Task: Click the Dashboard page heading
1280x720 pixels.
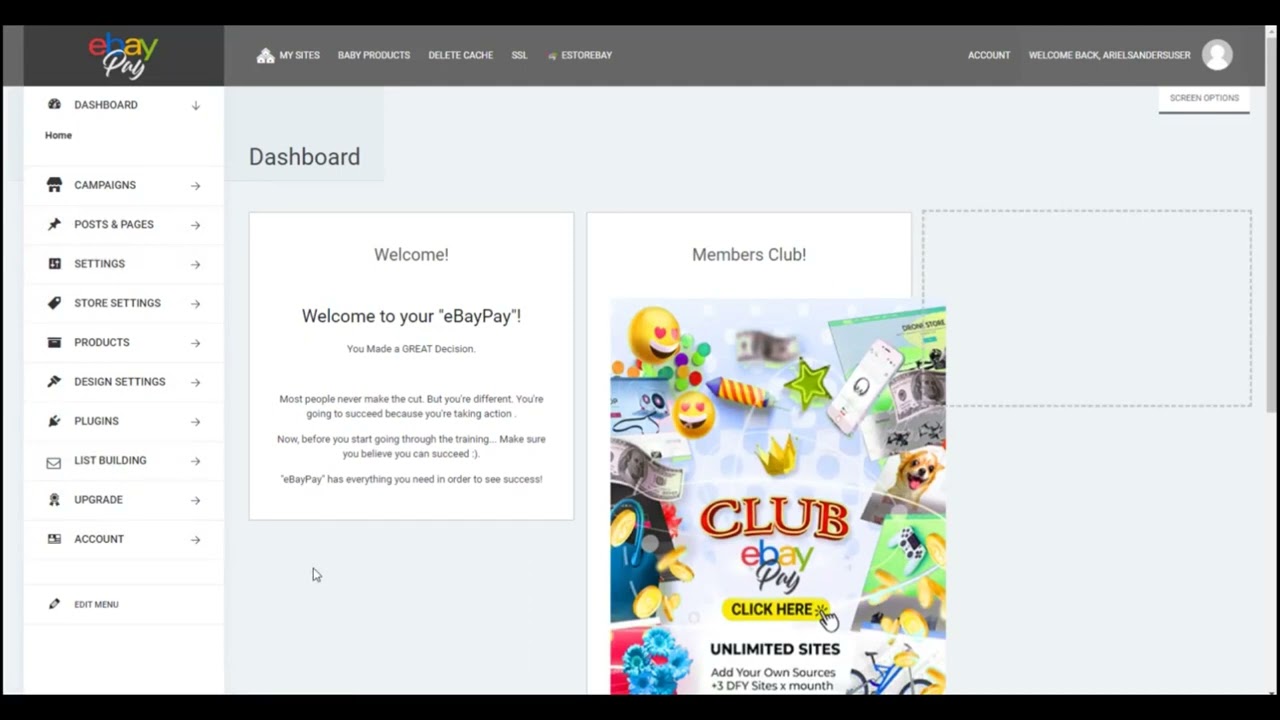Action: (304, 157)
